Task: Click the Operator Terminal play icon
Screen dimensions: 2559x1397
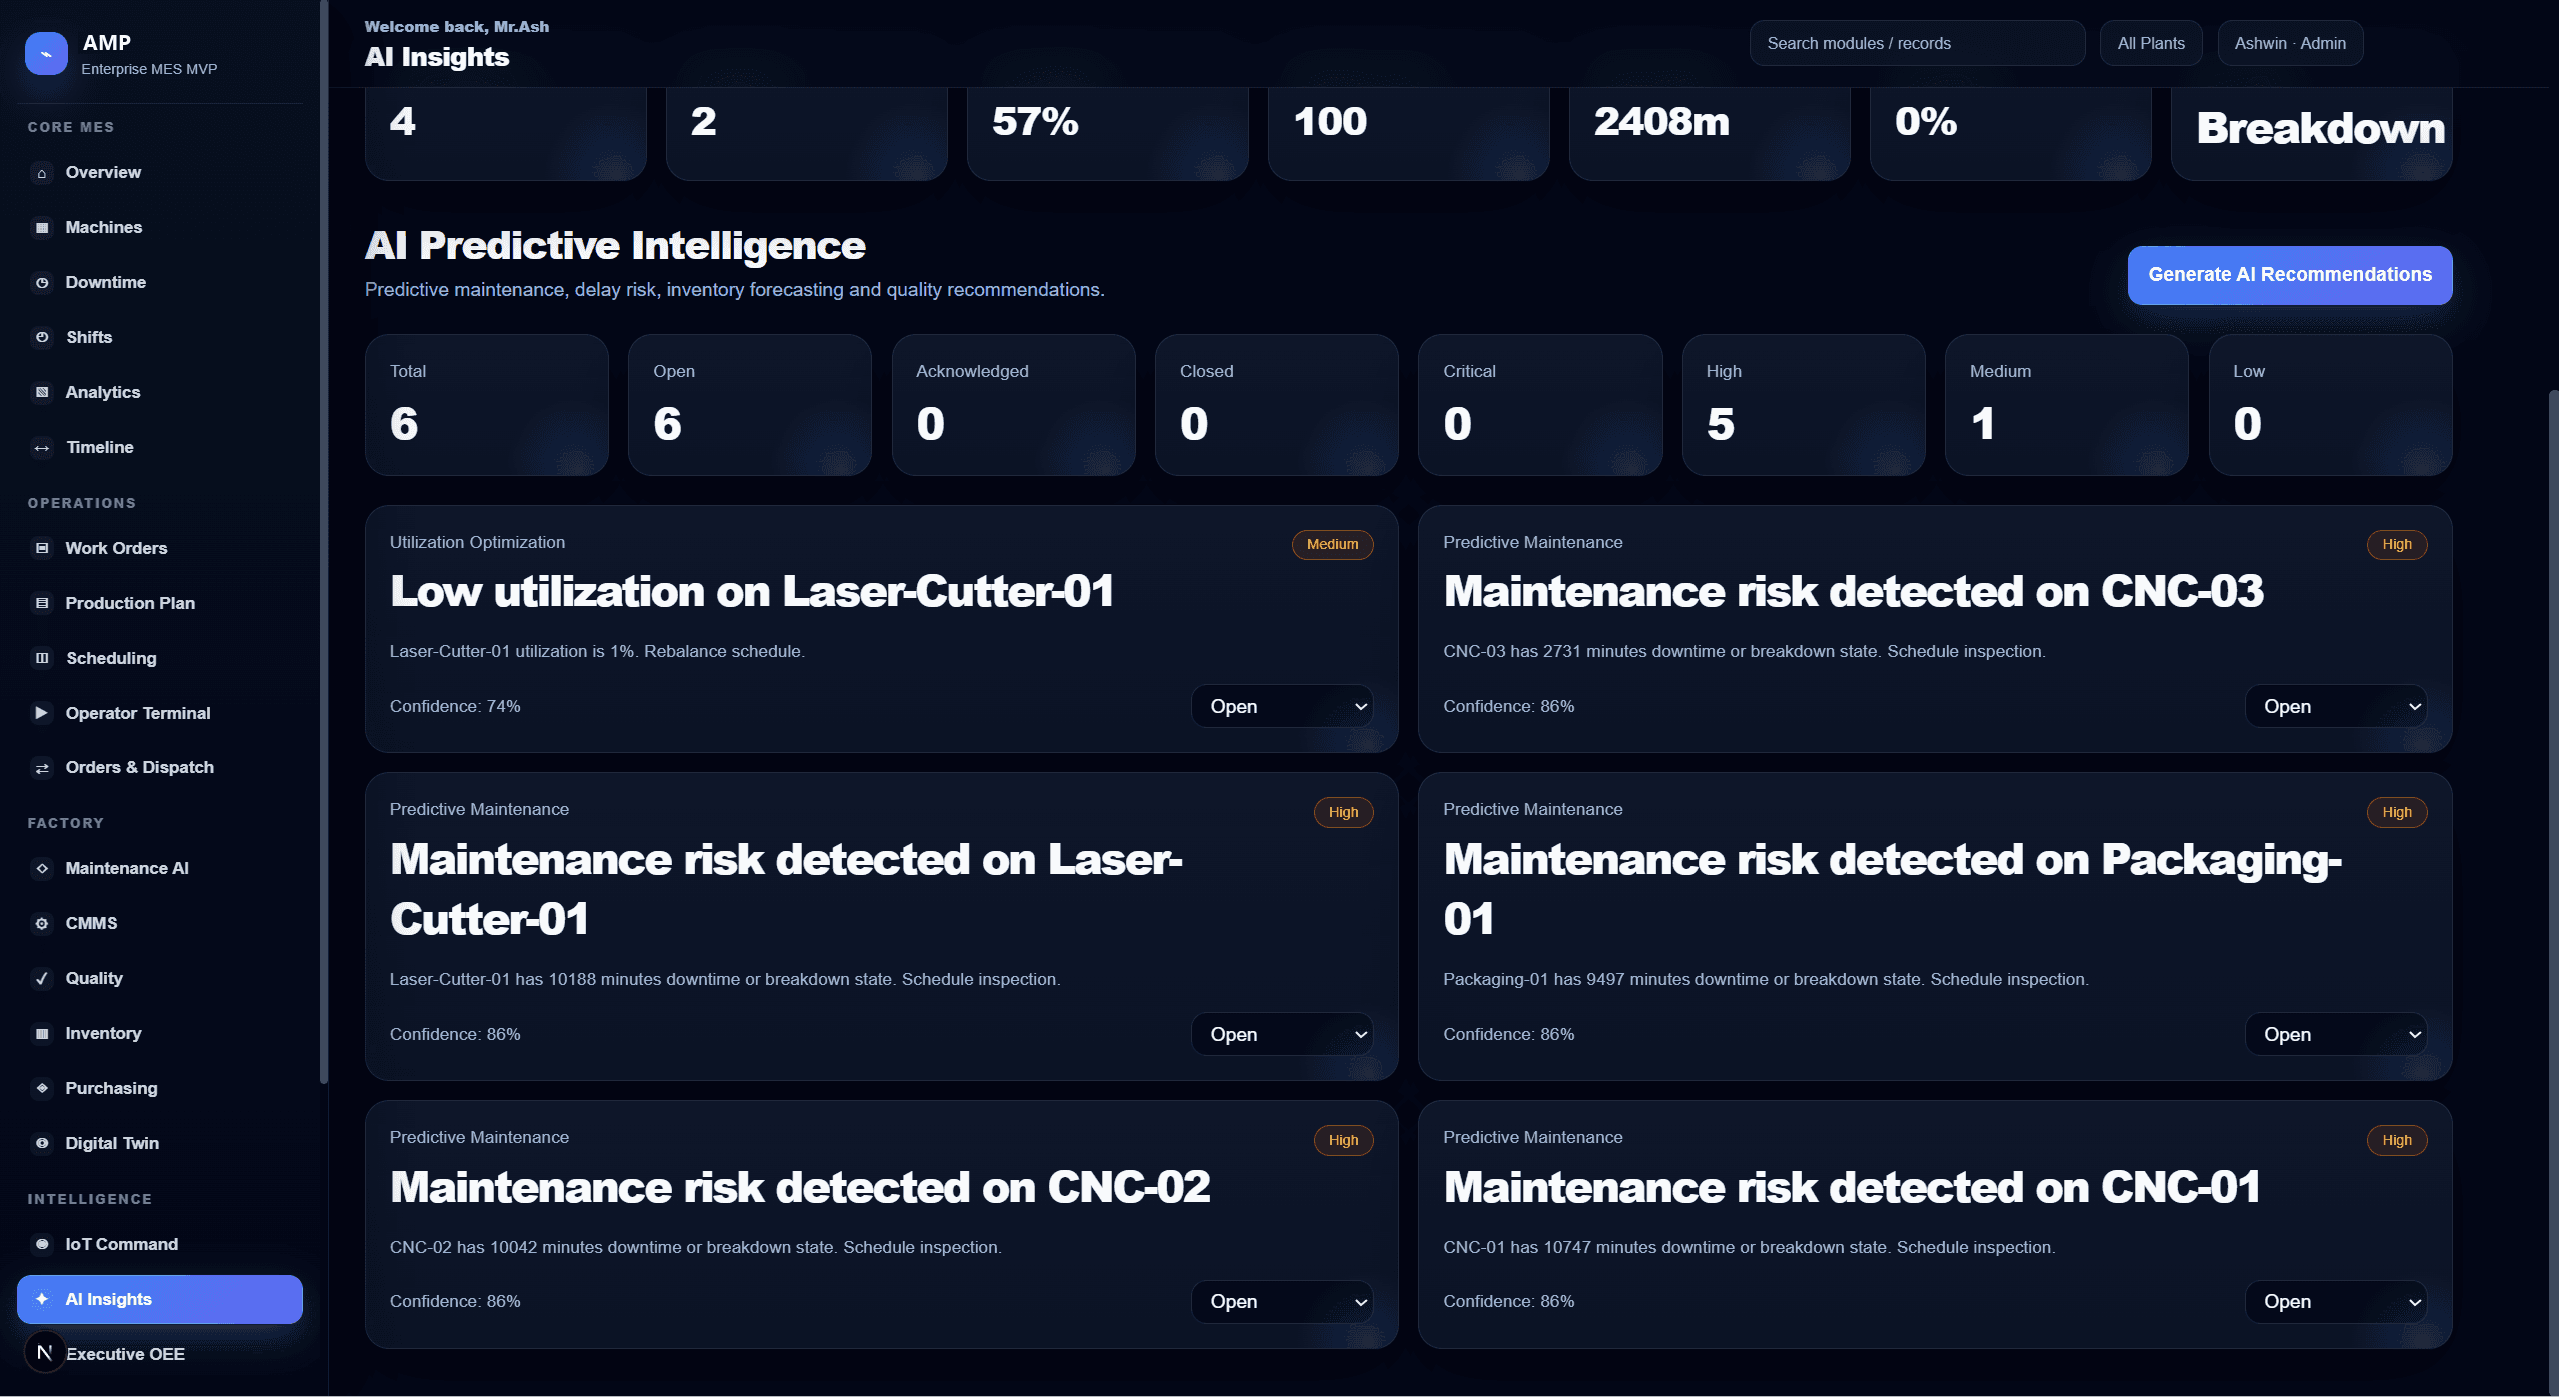Action: click(42, 714)
